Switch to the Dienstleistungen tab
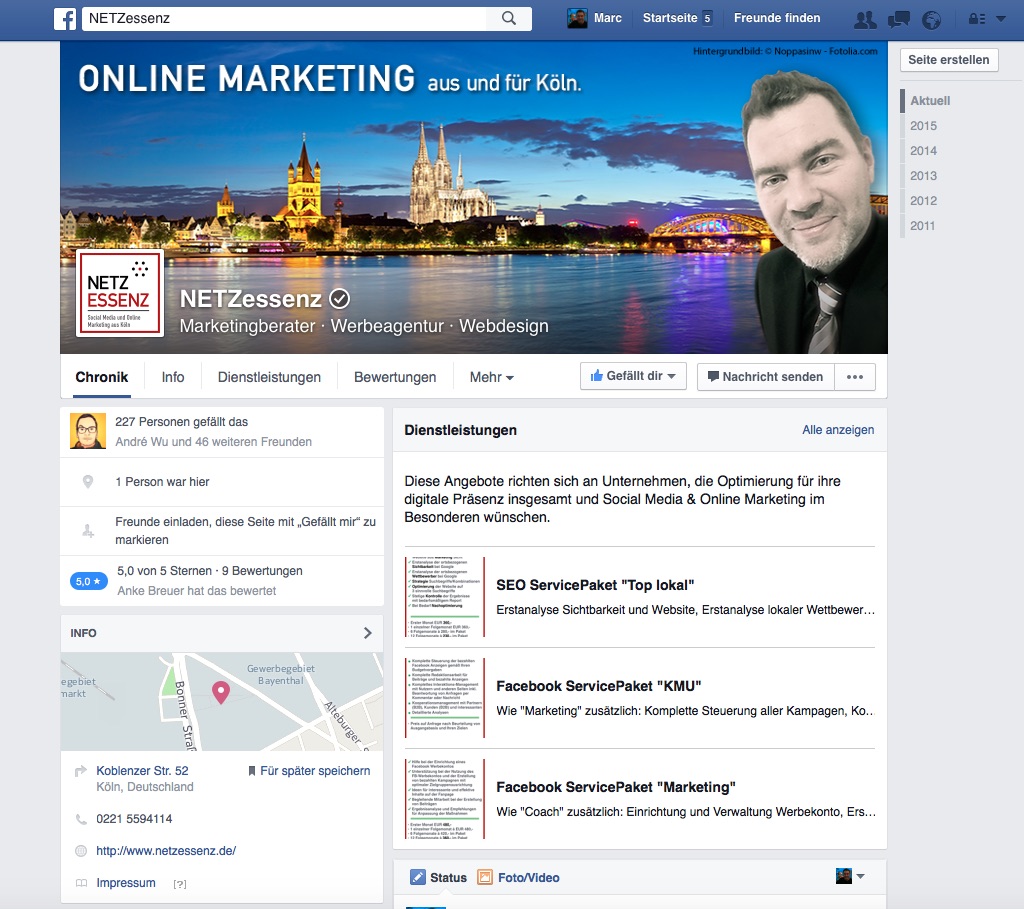This screenshot has width=1024, height=909. coord(269,378)
